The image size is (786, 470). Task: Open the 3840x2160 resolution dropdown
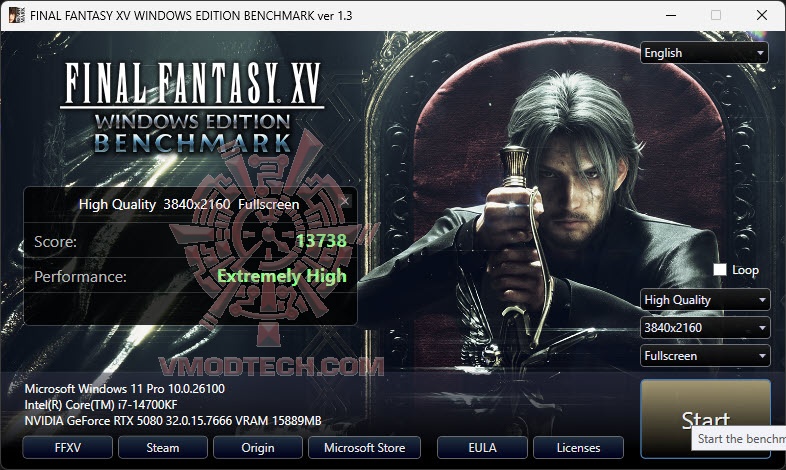click(x=705, y=328)
